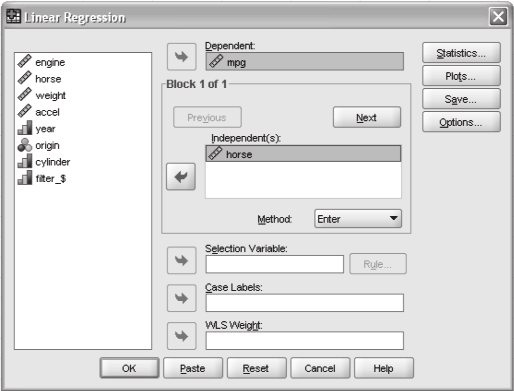
Task: Click the scale ruler icon beside accel
Action: click(x=24, y=111)
